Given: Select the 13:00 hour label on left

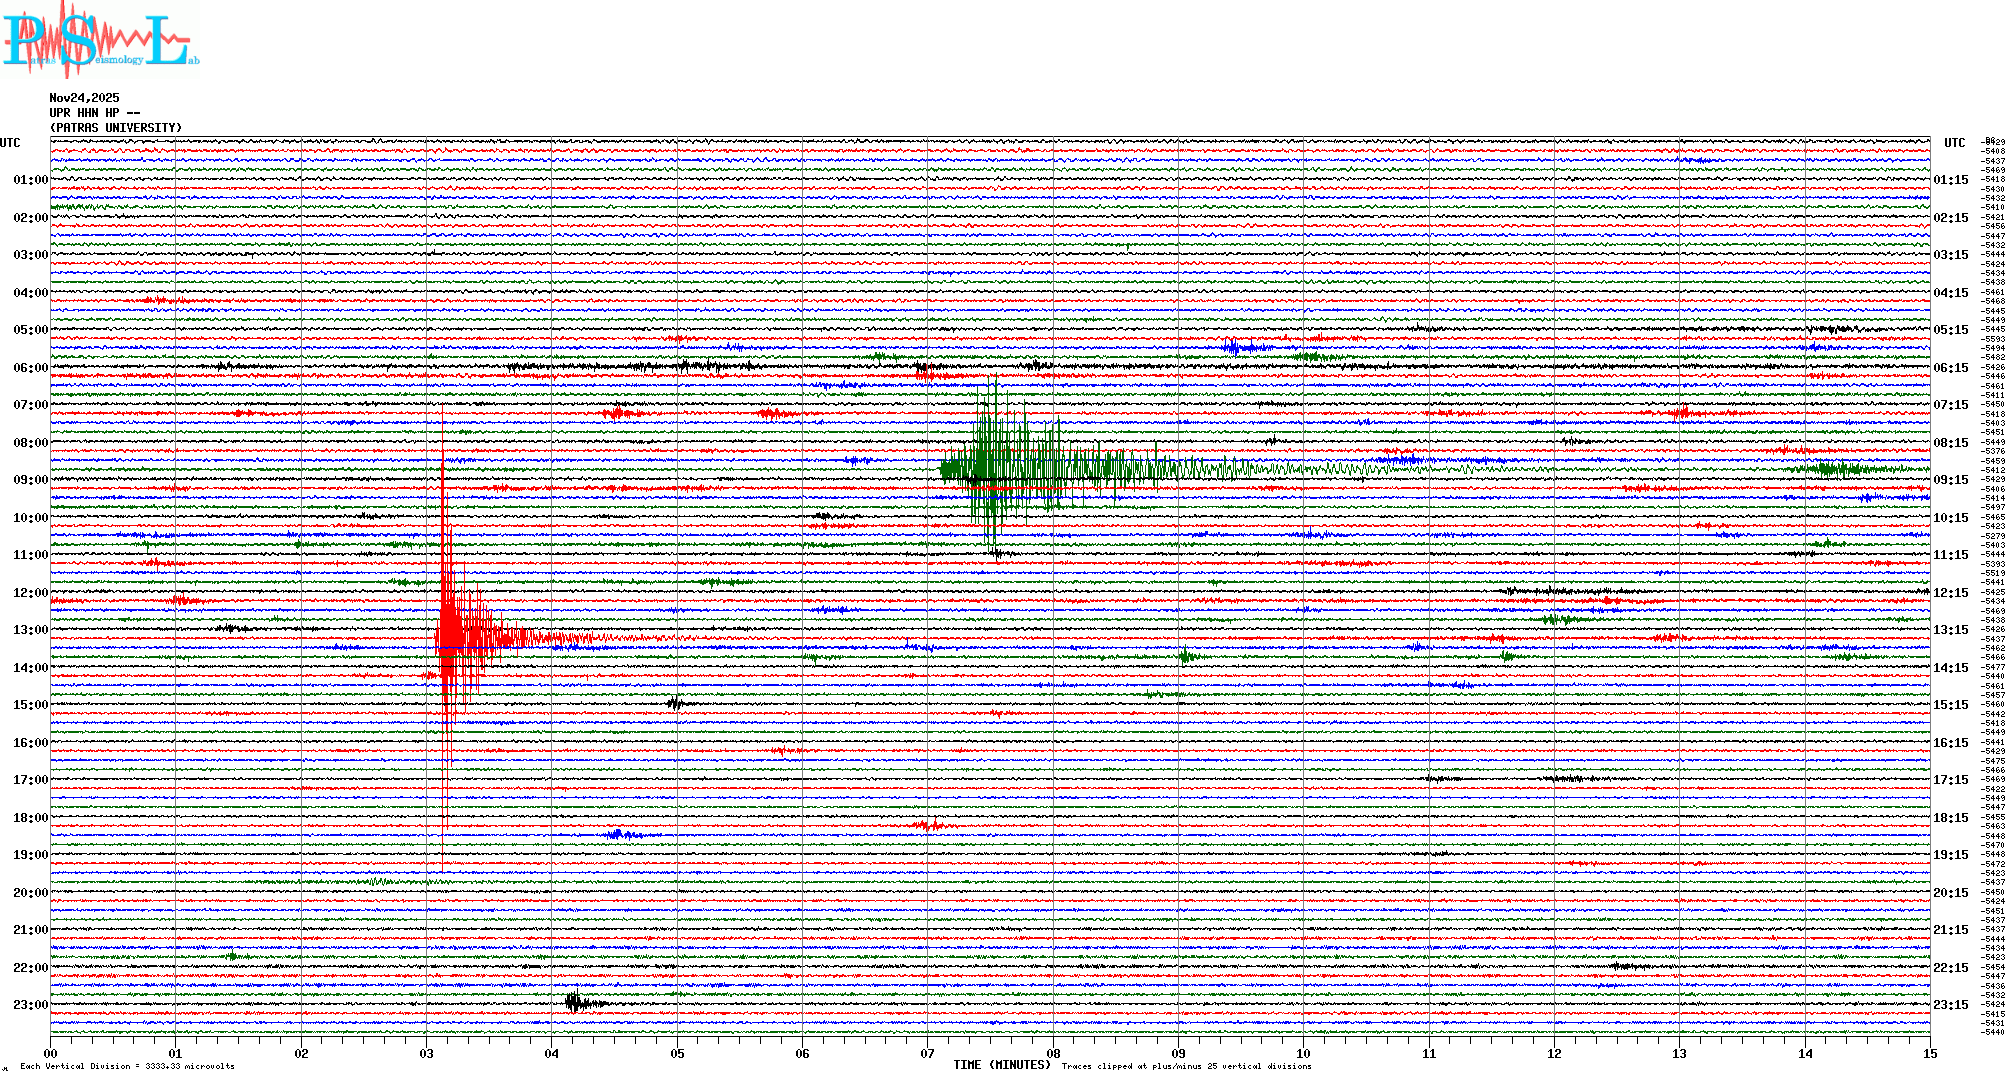Looking at the screenshot, I should click(x=30, y=630).
